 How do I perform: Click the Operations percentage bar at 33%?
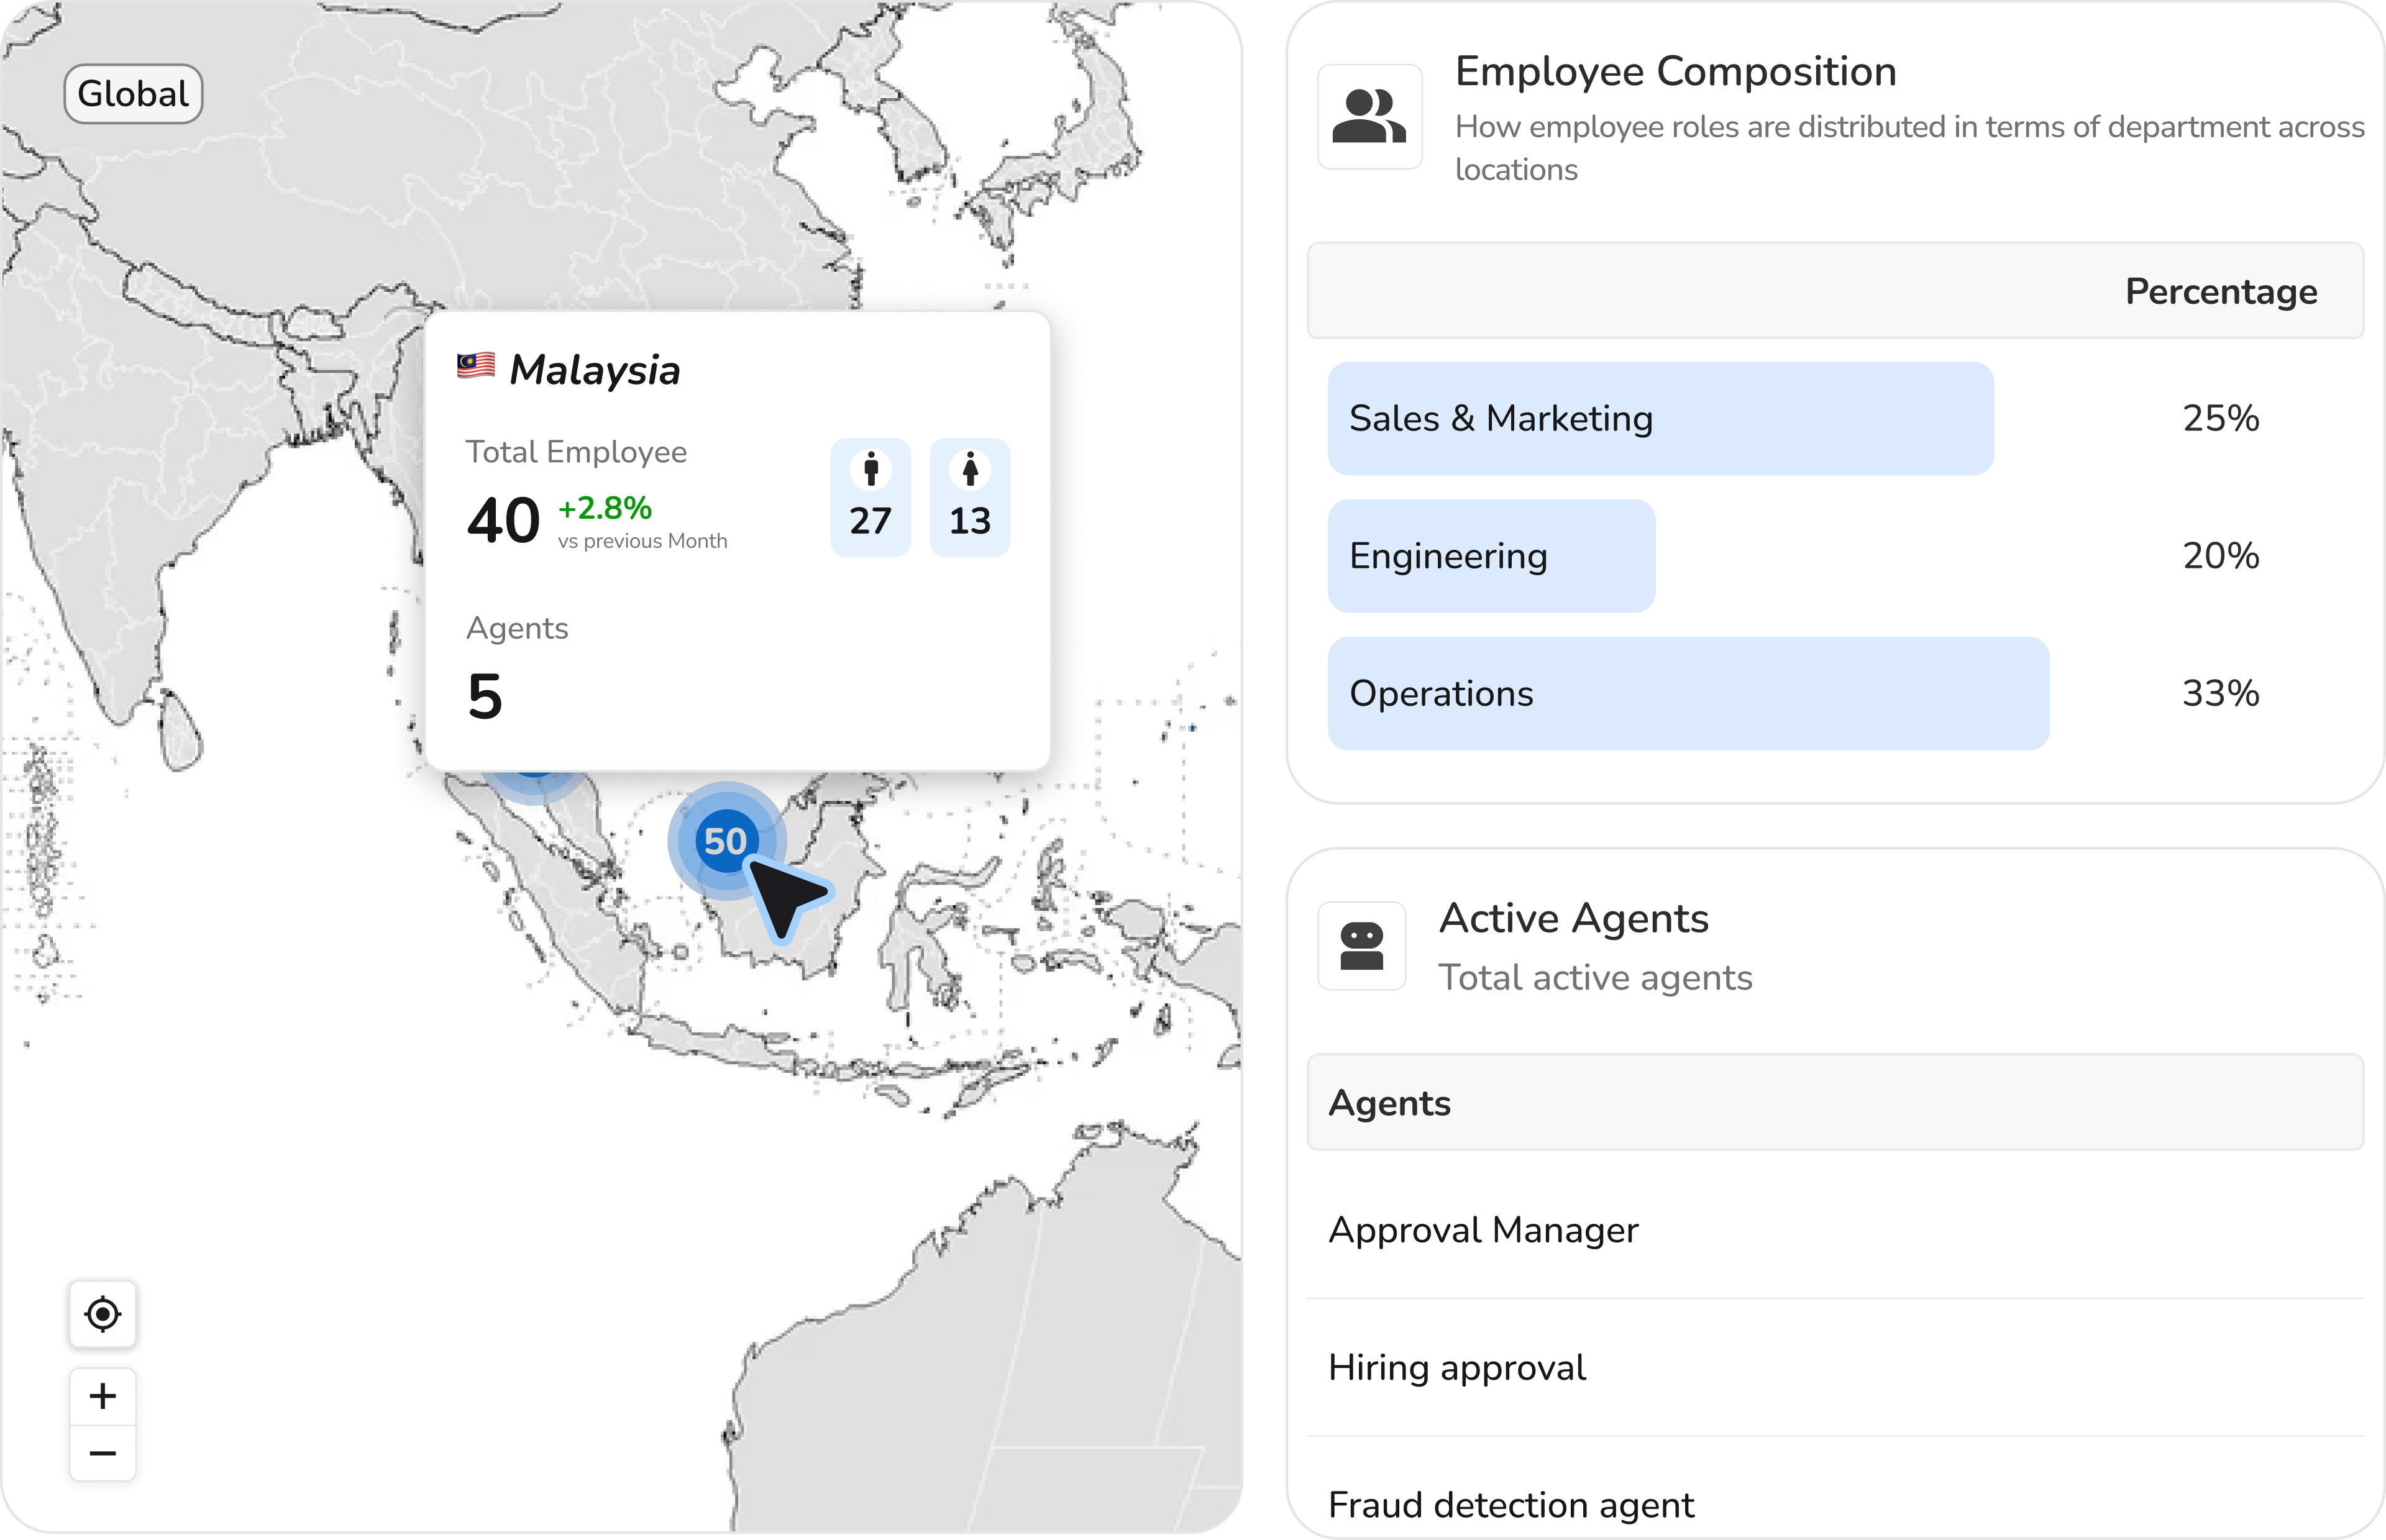(1688, 693)
